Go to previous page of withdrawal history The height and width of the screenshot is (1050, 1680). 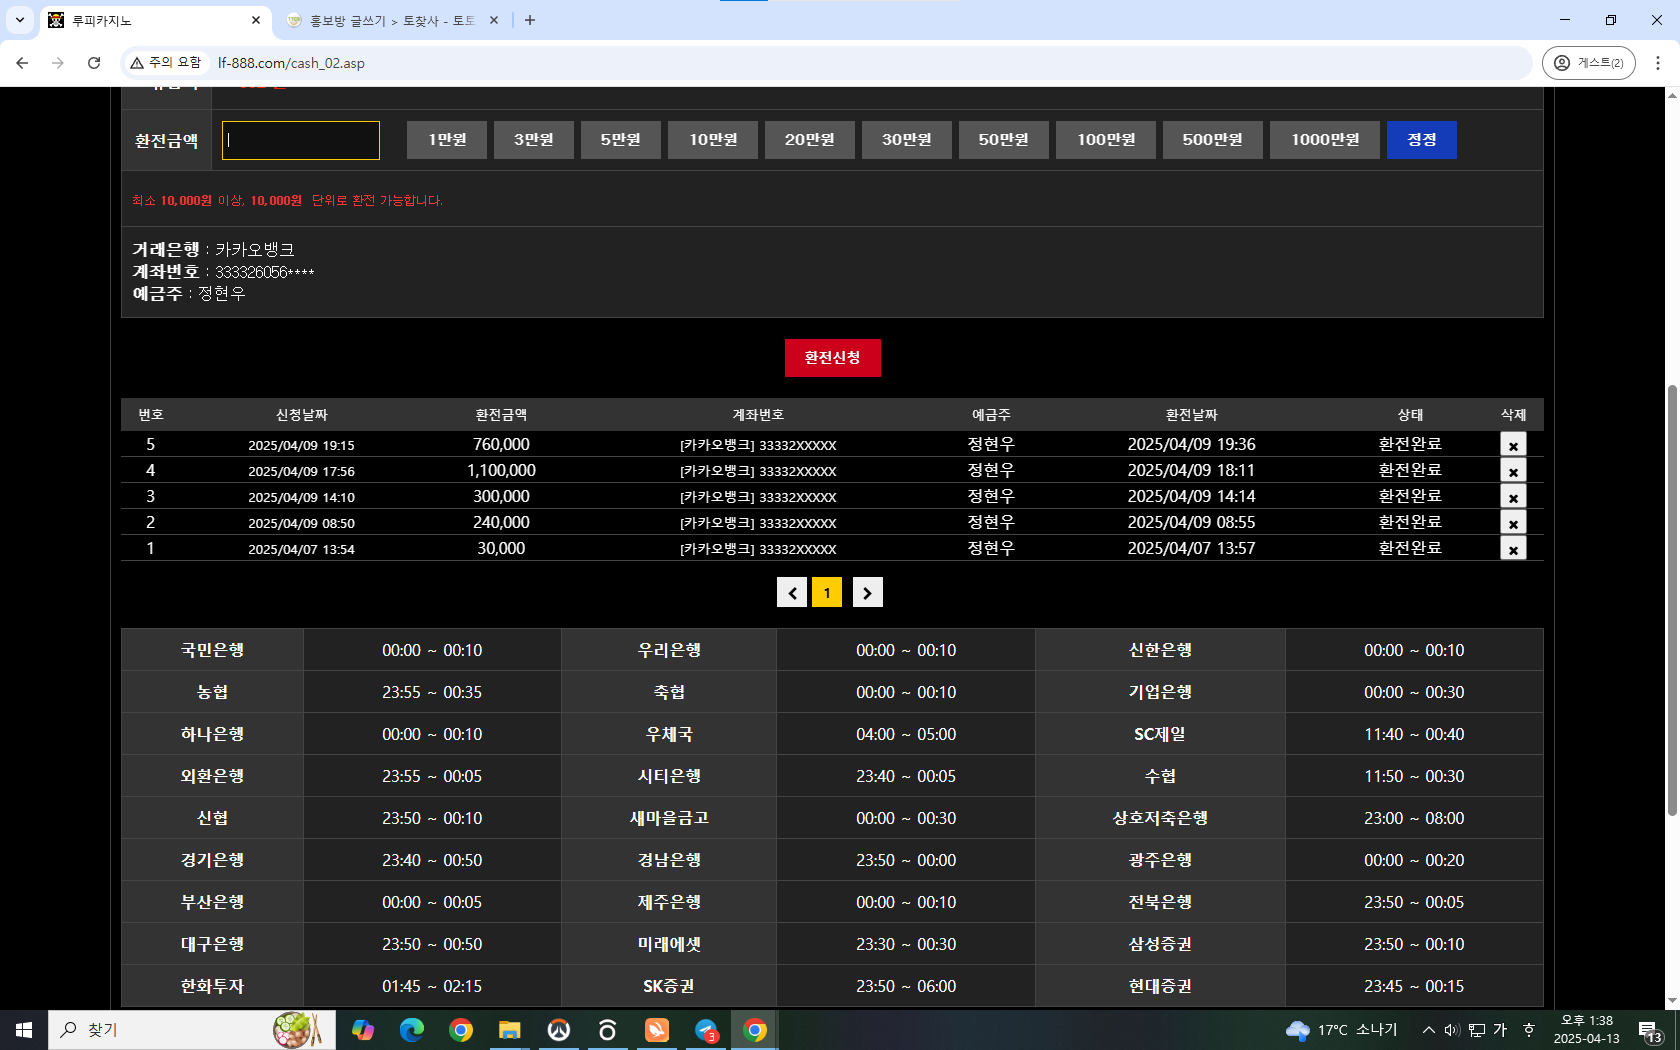(792, 592)
